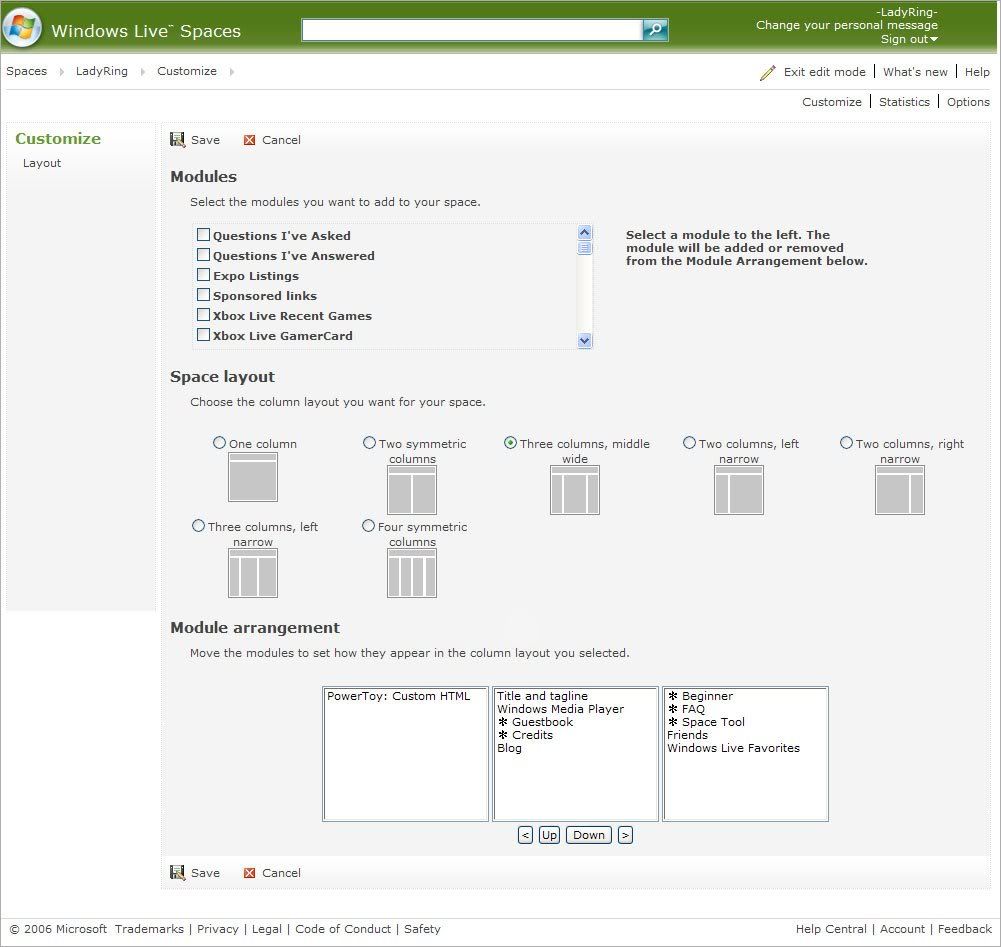Click the top Cancel red X icon

pyautogui.click(x=249, y=140)
